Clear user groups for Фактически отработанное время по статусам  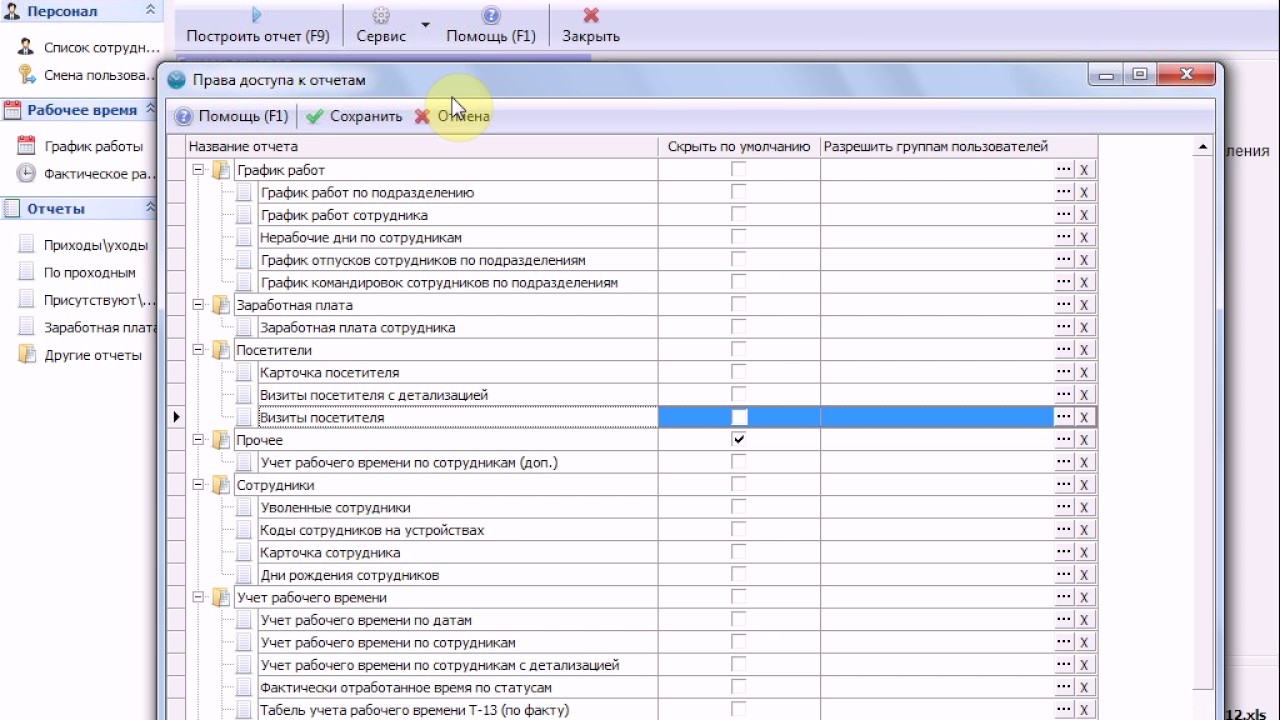[x=1085, y=687]
